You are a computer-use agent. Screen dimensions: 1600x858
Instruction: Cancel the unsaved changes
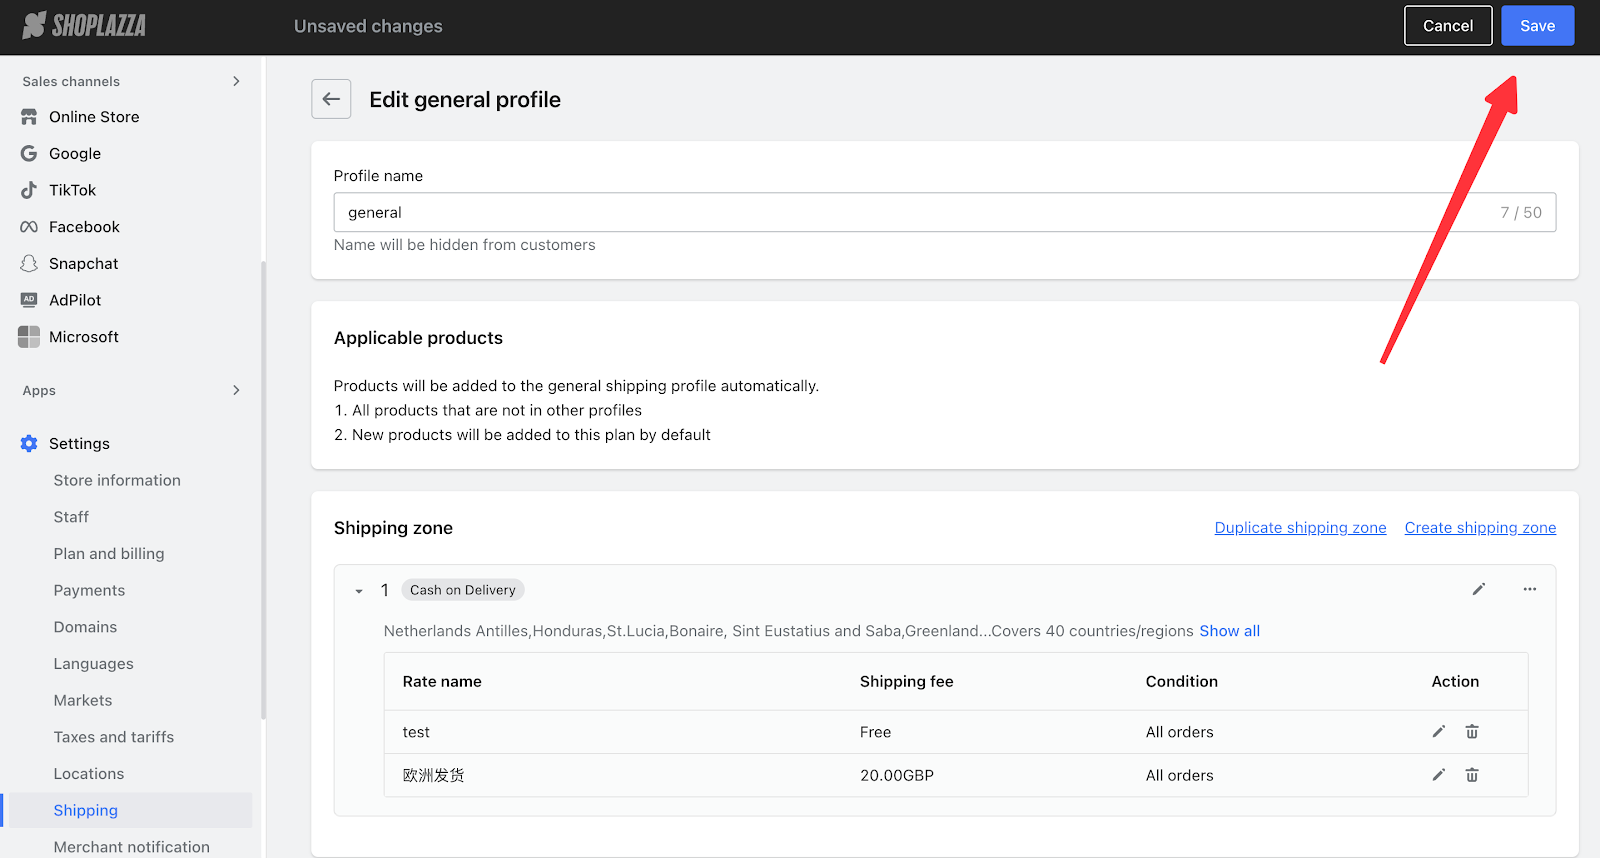1447,26
